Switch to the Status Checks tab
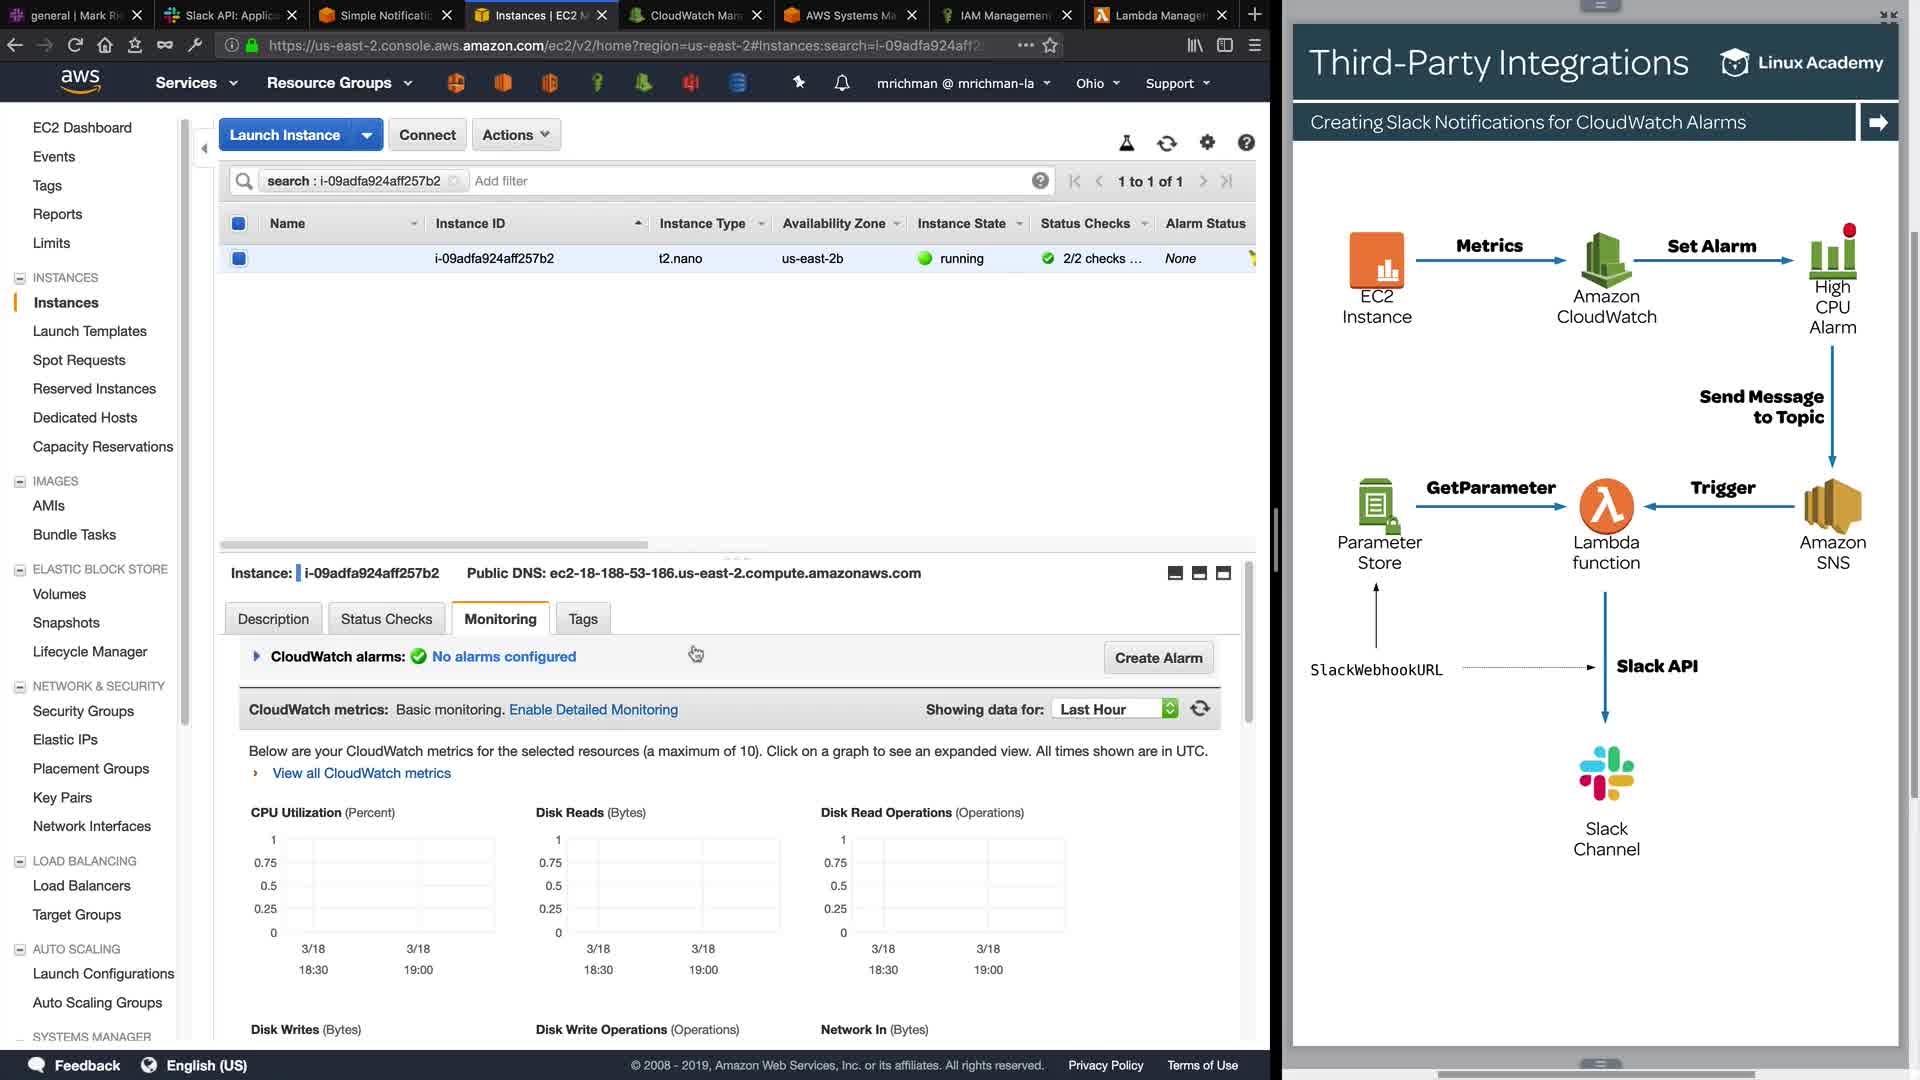Image resolution: width=1920 pixels, height=1080 pixels. click(x=386, y=619)
